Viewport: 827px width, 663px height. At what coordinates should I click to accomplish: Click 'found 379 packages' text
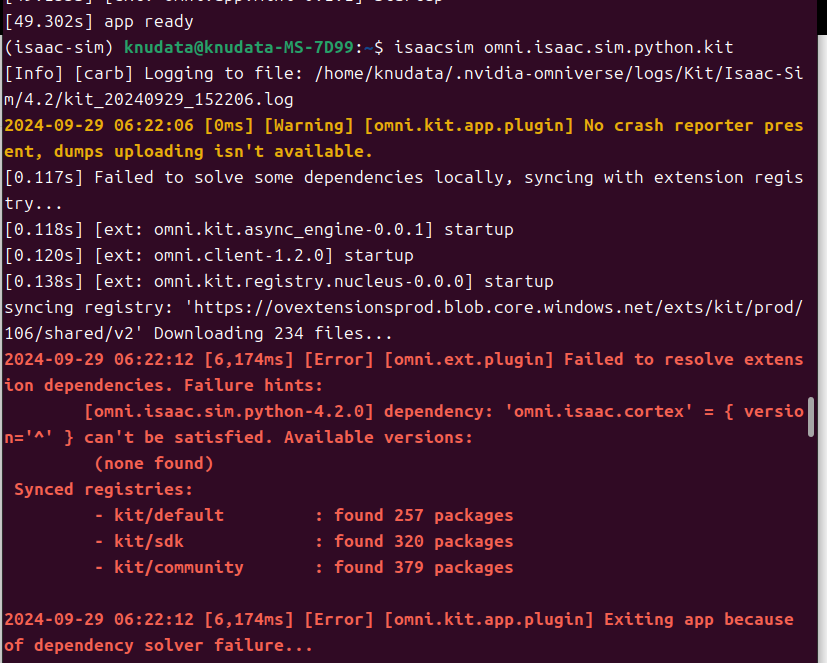tap(424, 568)
